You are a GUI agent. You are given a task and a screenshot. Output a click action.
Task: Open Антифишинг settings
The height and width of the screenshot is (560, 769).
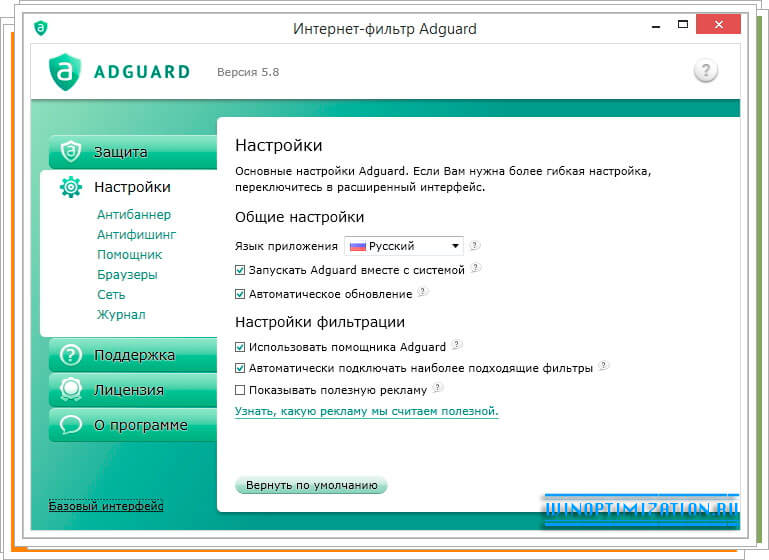click(136, 234)
